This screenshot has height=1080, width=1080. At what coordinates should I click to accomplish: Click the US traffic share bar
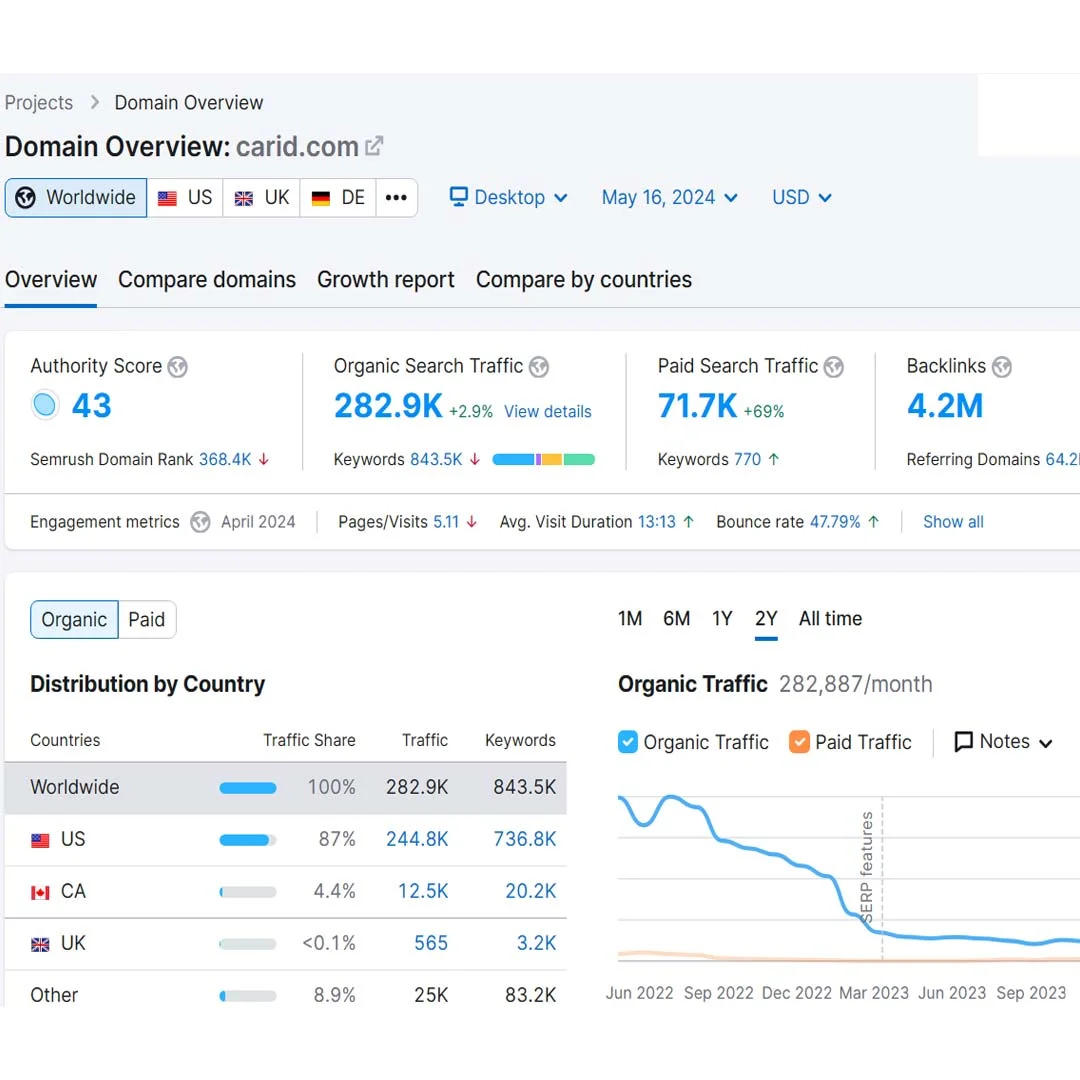tap(248, 840)
